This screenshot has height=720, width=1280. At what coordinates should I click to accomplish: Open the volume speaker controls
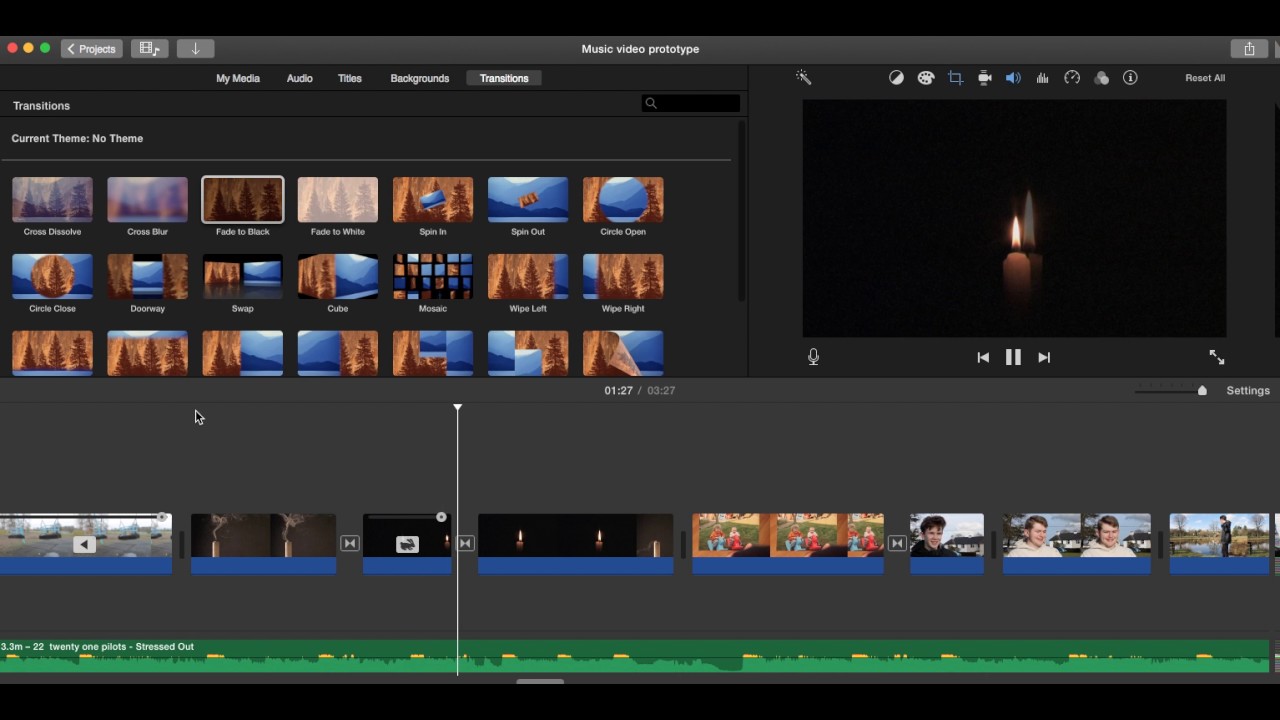tap(1013, 78)
